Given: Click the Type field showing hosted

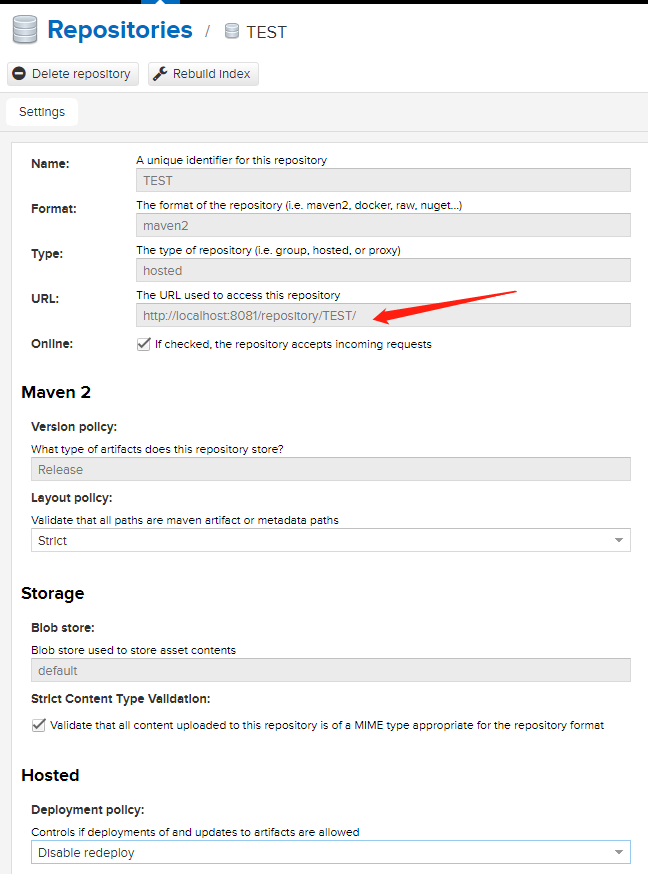Looking at the screenshot, I should tap(383, 271).
